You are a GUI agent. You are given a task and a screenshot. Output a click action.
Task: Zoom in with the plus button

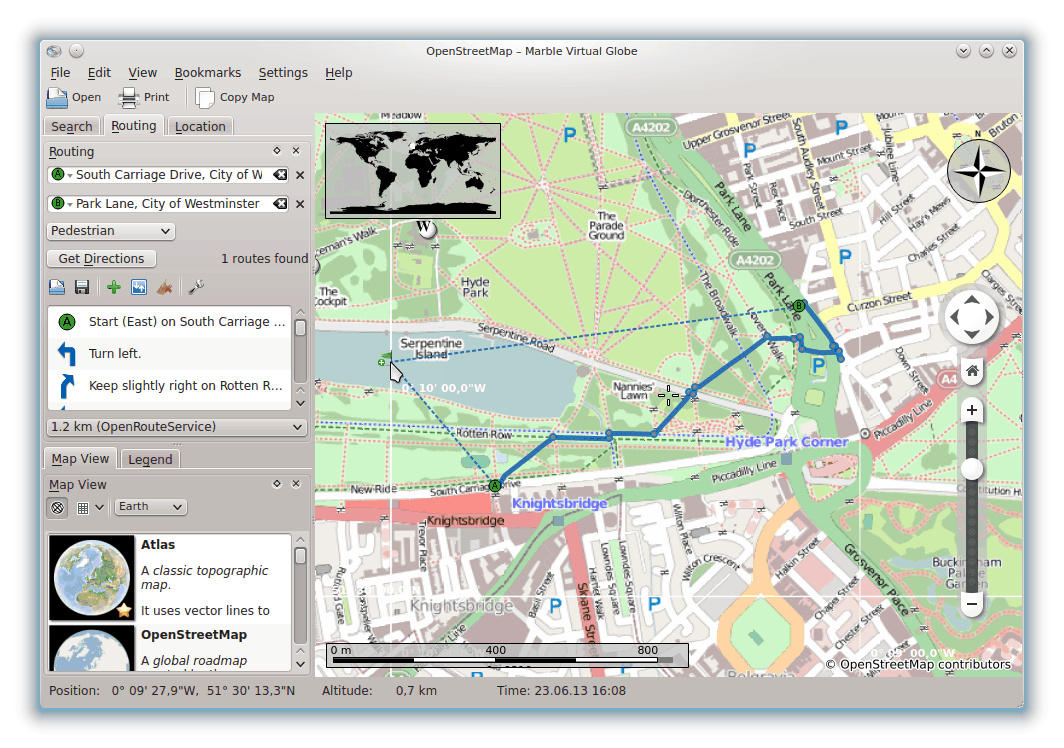[x=972, y=410]
